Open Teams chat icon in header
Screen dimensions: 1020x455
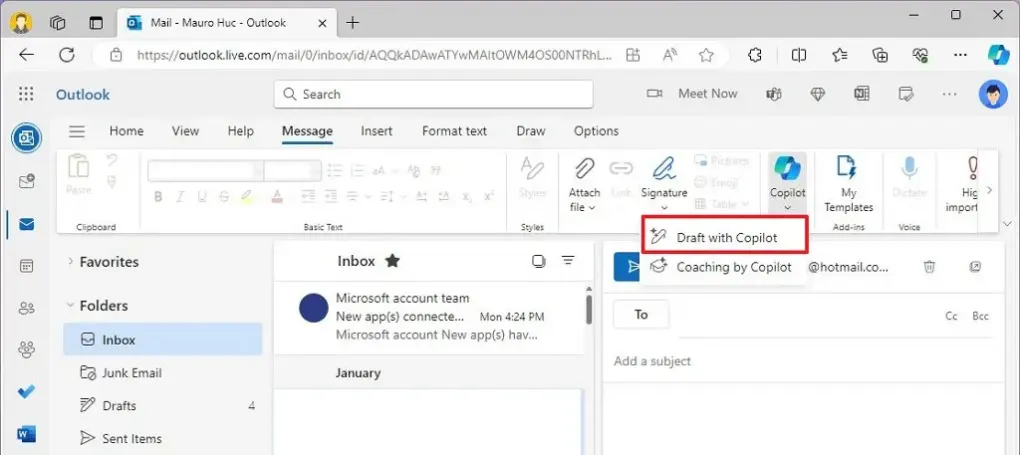pyautogui.click(x=773, y=94)
